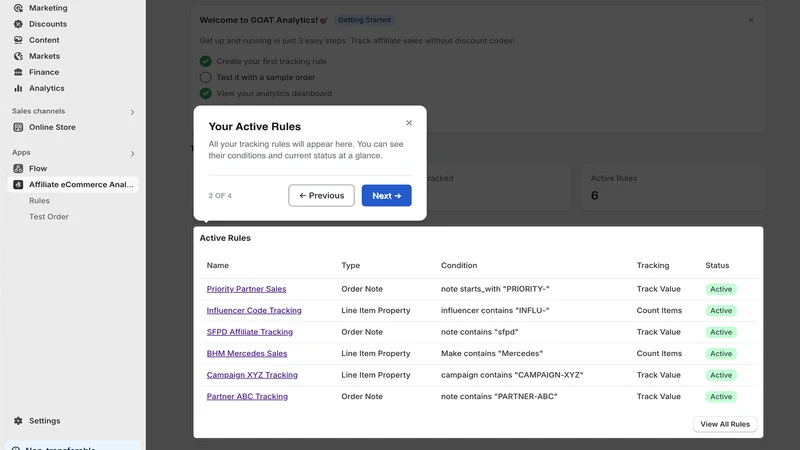This screenshot has width=800, height=450.
Task: Click the Online Store icon
Action: (x=18, y=127)
